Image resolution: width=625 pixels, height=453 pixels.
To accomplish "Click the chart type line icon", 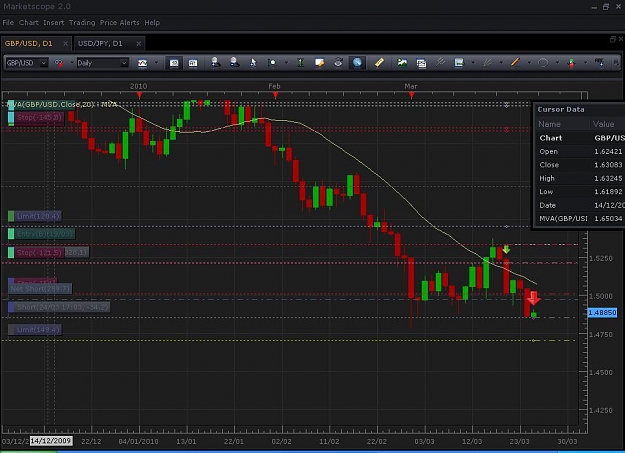I will (142, 63).
